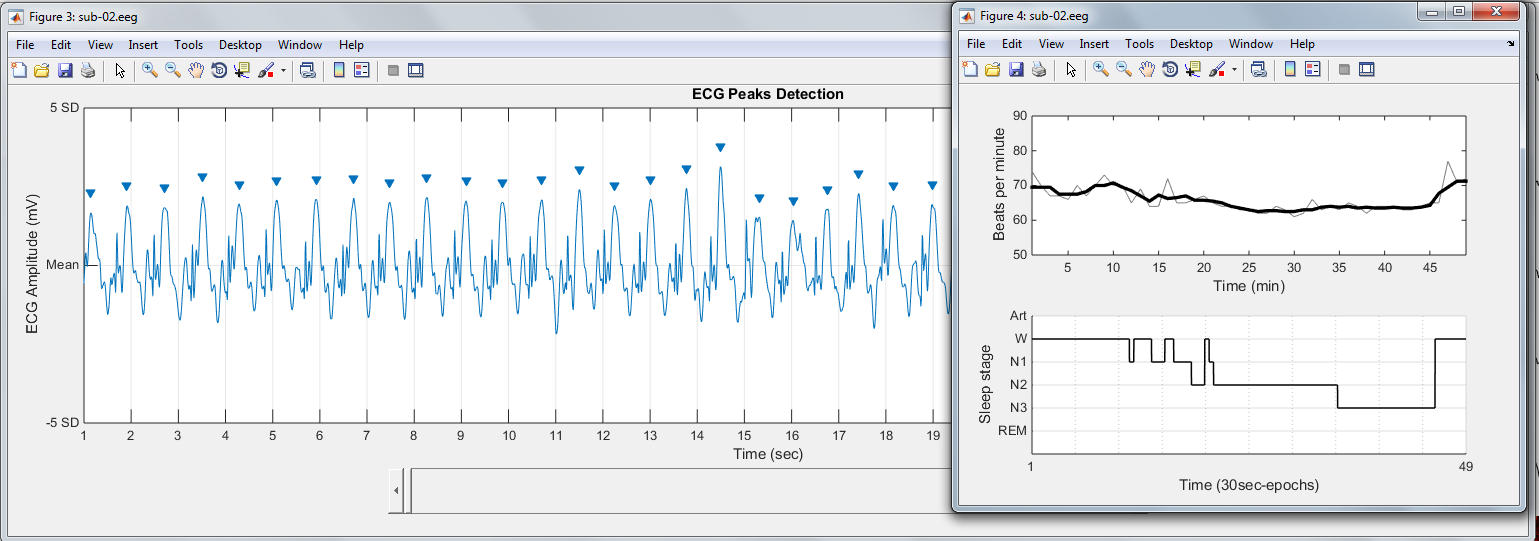Select Pan hand tool in Figure 4
The image size is (1539, 541).
pos(1147,69)
